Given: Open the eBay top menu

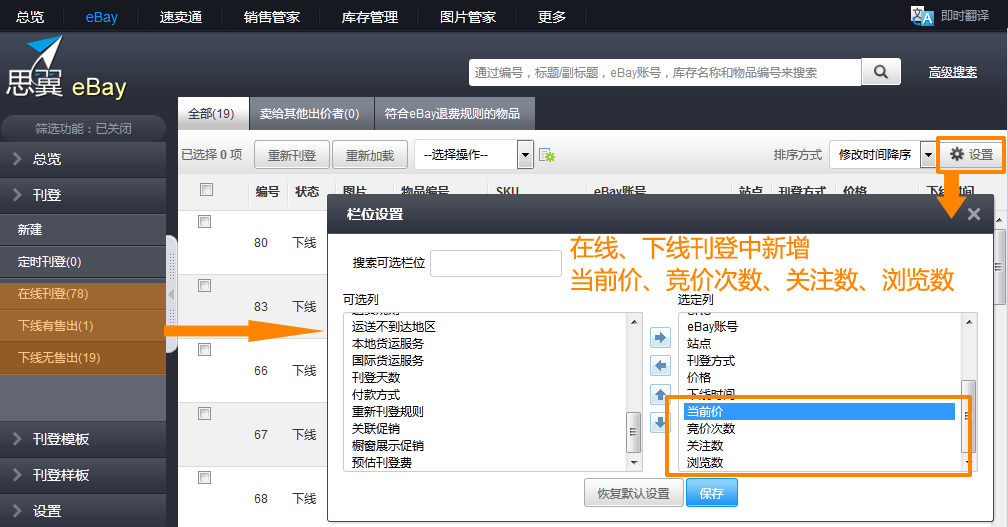Looking at the screenshot, I should click(102, 17).
